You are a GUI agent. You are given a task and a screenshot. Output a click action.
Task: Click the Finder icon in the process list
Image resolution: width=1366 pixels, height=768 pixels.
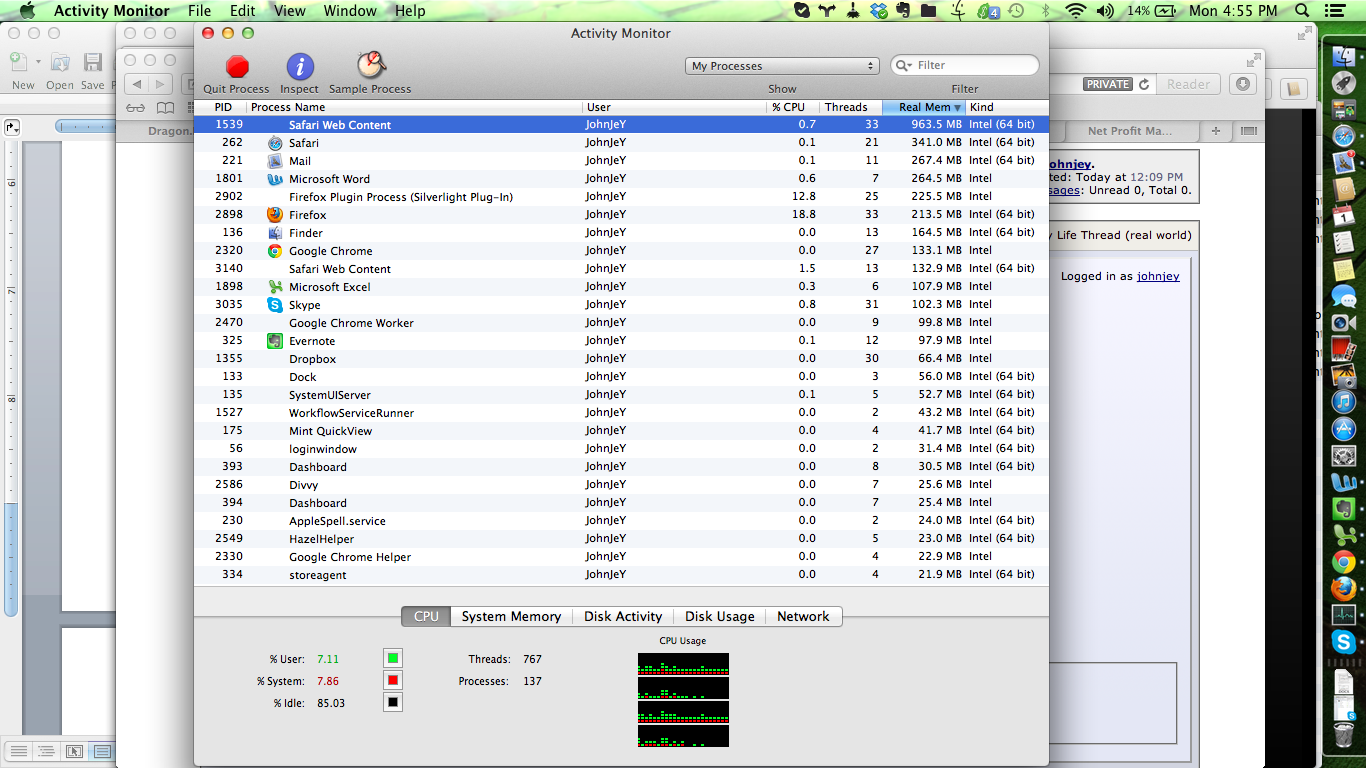point(275,233)
